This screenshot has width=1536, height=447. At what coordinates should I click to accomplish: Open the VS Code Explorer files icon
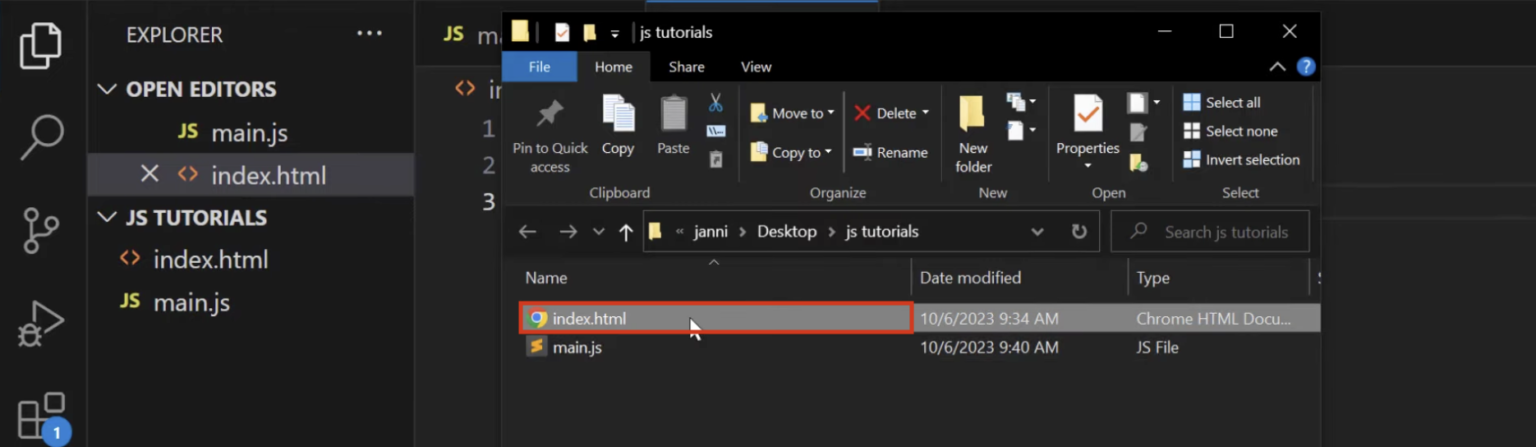click(x=41, y=45)
